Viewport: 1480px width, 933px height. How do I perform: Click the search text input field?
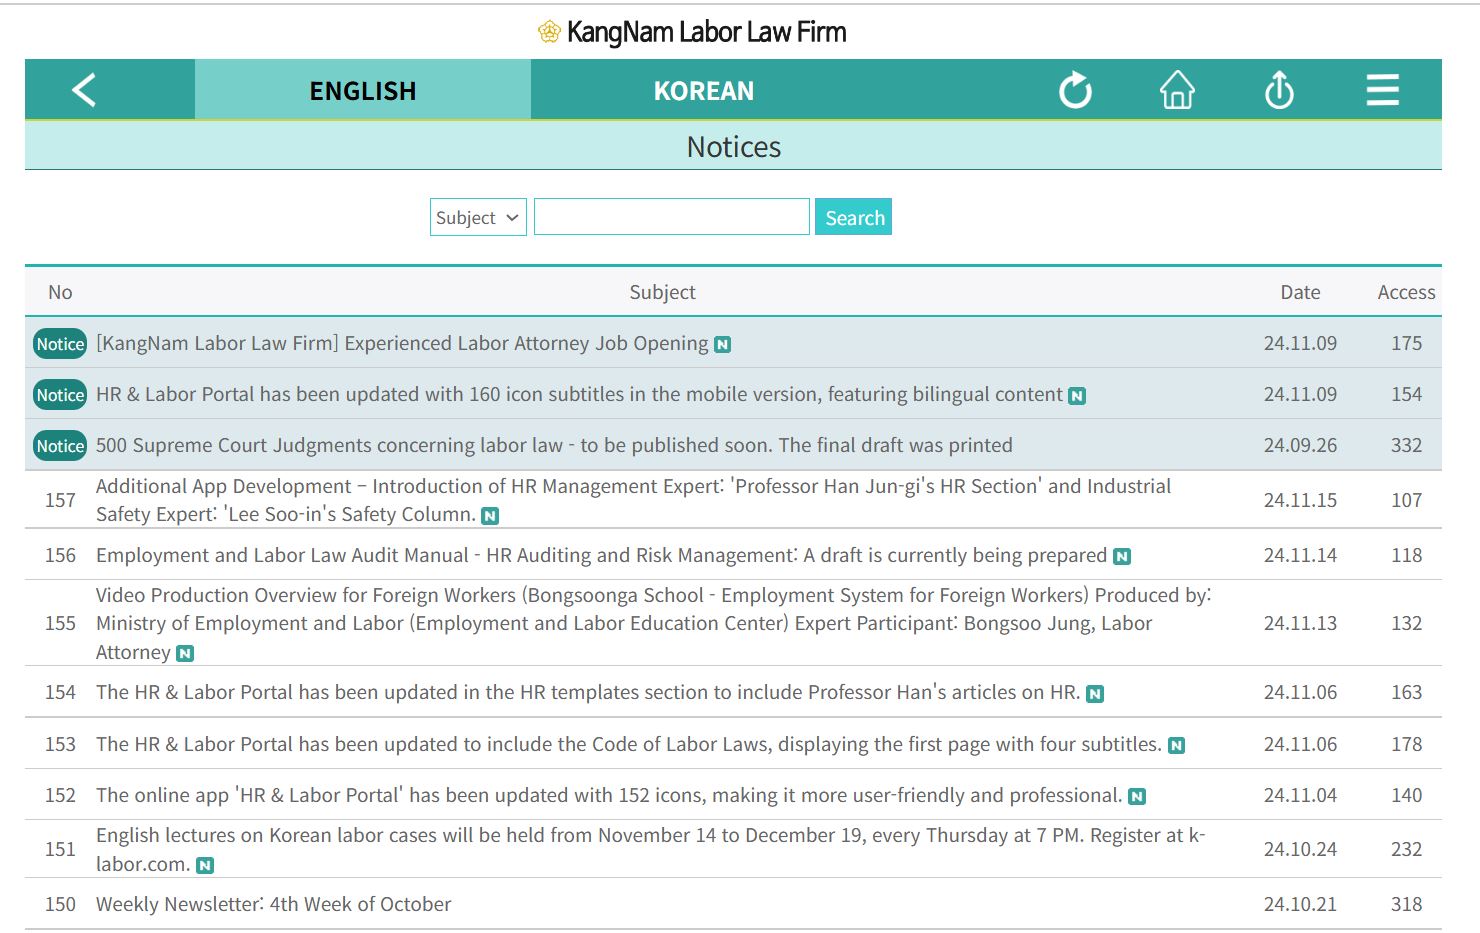click(x=672, y=217)
